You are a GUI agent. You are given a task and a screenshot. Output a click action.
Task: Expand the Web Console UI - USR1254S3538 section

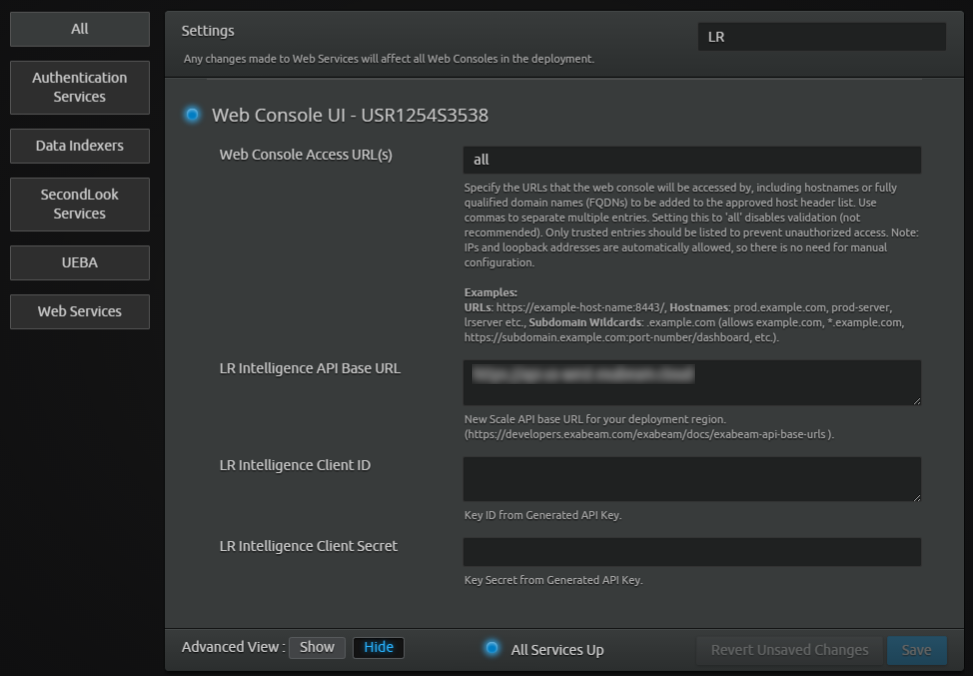(350, 115)
